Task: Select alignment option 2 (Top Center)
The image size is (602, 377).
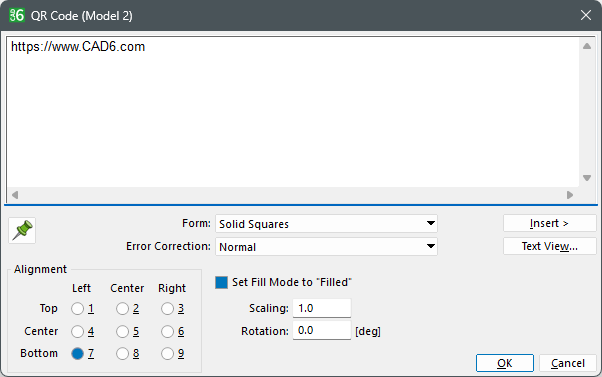Action: pyautogui.click(x=122, y=309)
